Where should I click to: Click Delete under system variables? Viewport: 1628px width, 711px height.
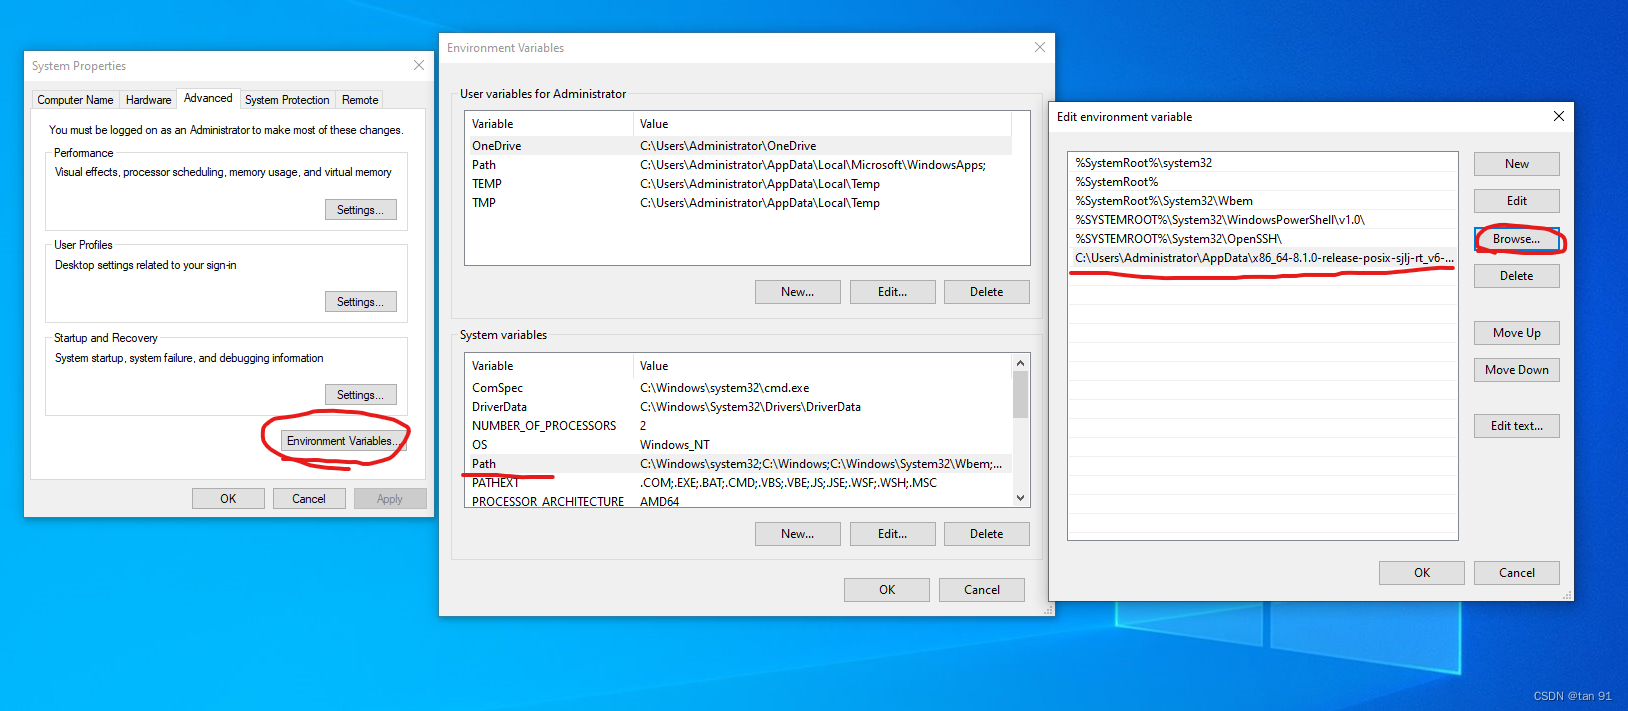click(x=987, y=534)
